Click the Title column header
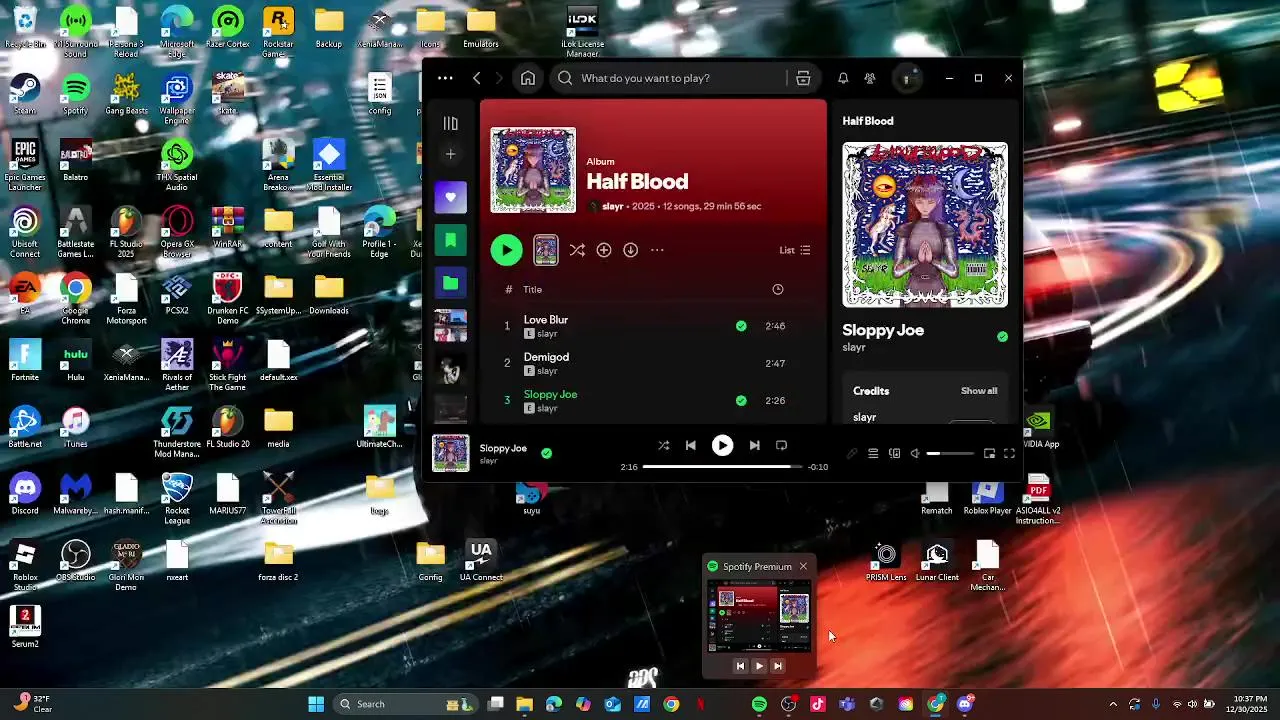Image resolution: width=1280 pixels, height=720 pixels. [x=532, y=289]
